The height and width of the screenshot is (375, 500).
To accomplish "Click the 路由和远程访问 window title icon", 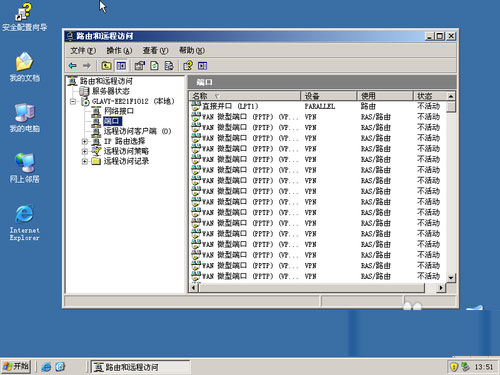I will tap(70, 36).
